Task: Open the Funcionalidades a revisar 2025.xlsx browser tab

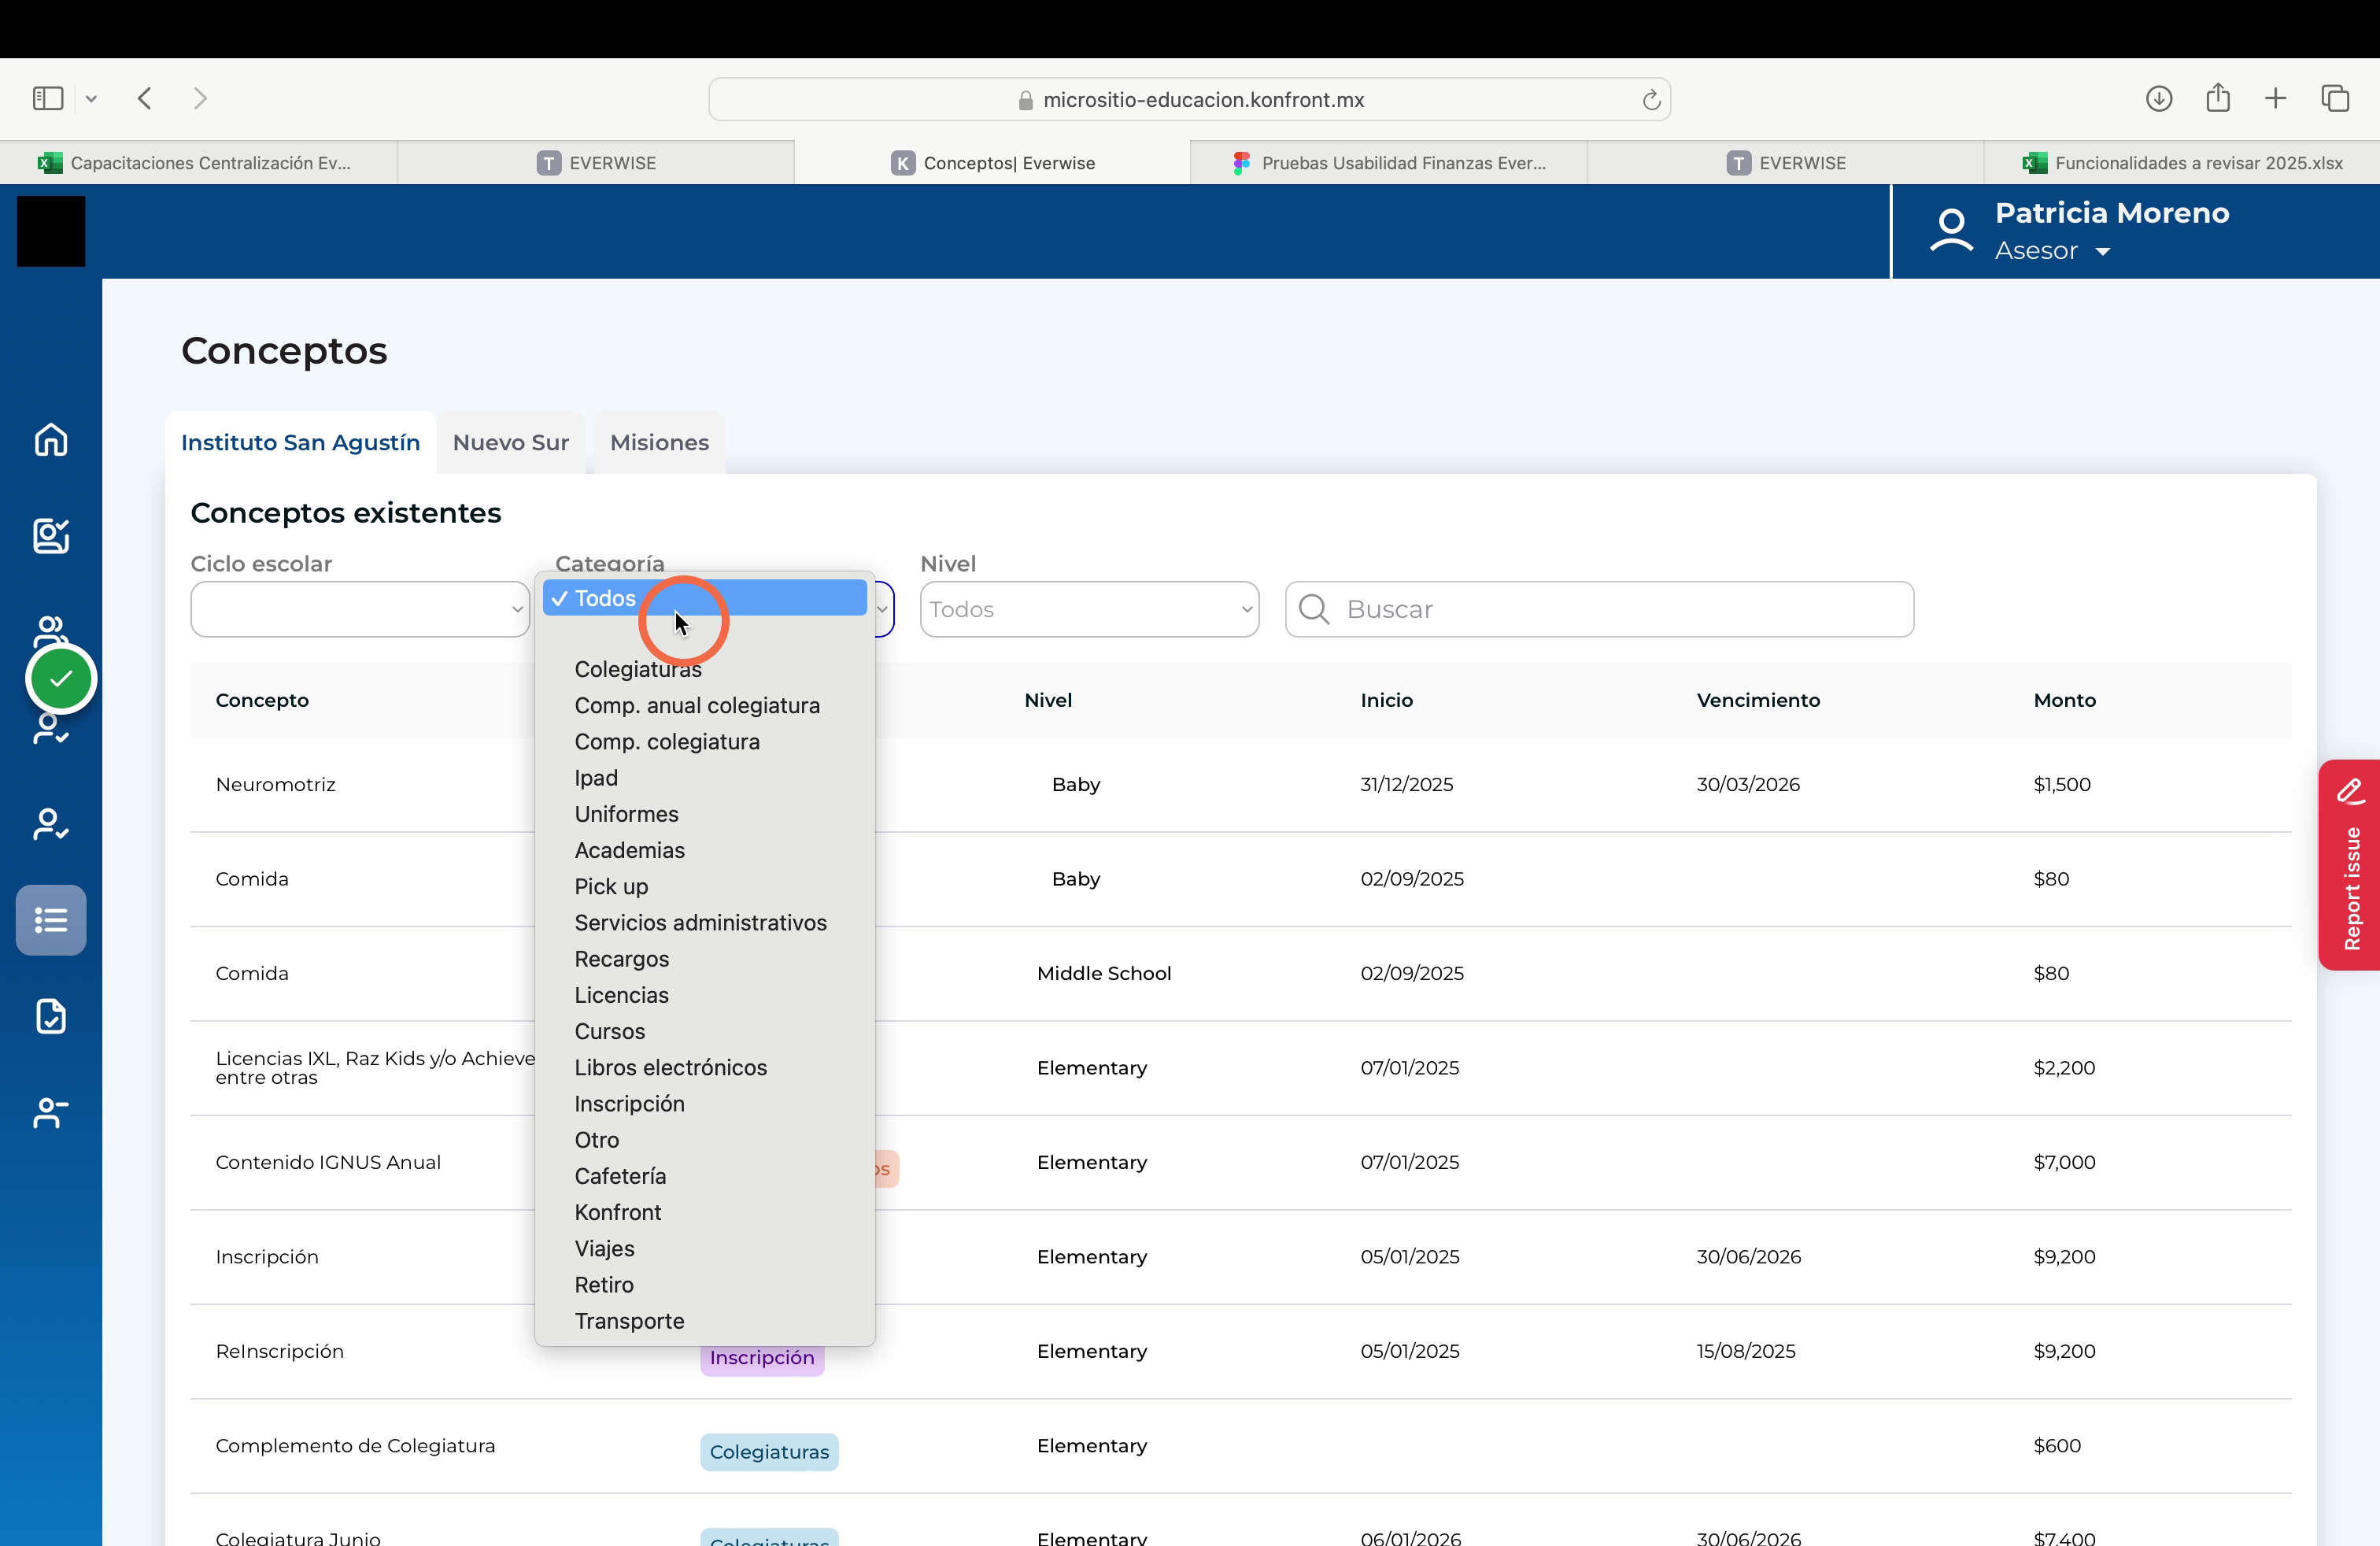Action: coord(2182,163)
